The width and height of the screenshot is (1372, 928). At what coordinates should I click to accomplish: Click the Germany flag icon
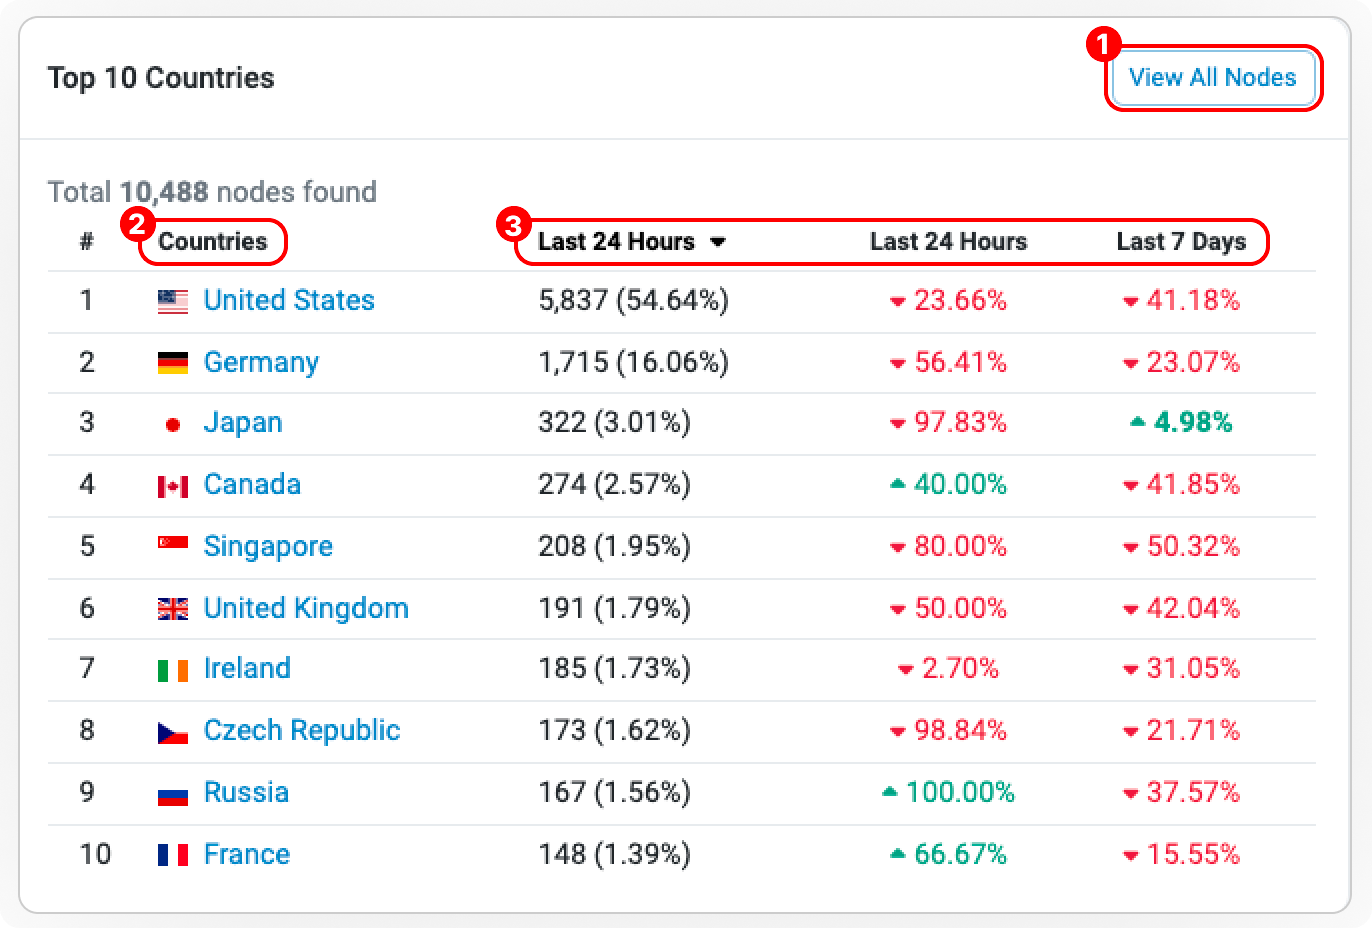[x=172, y=362]
